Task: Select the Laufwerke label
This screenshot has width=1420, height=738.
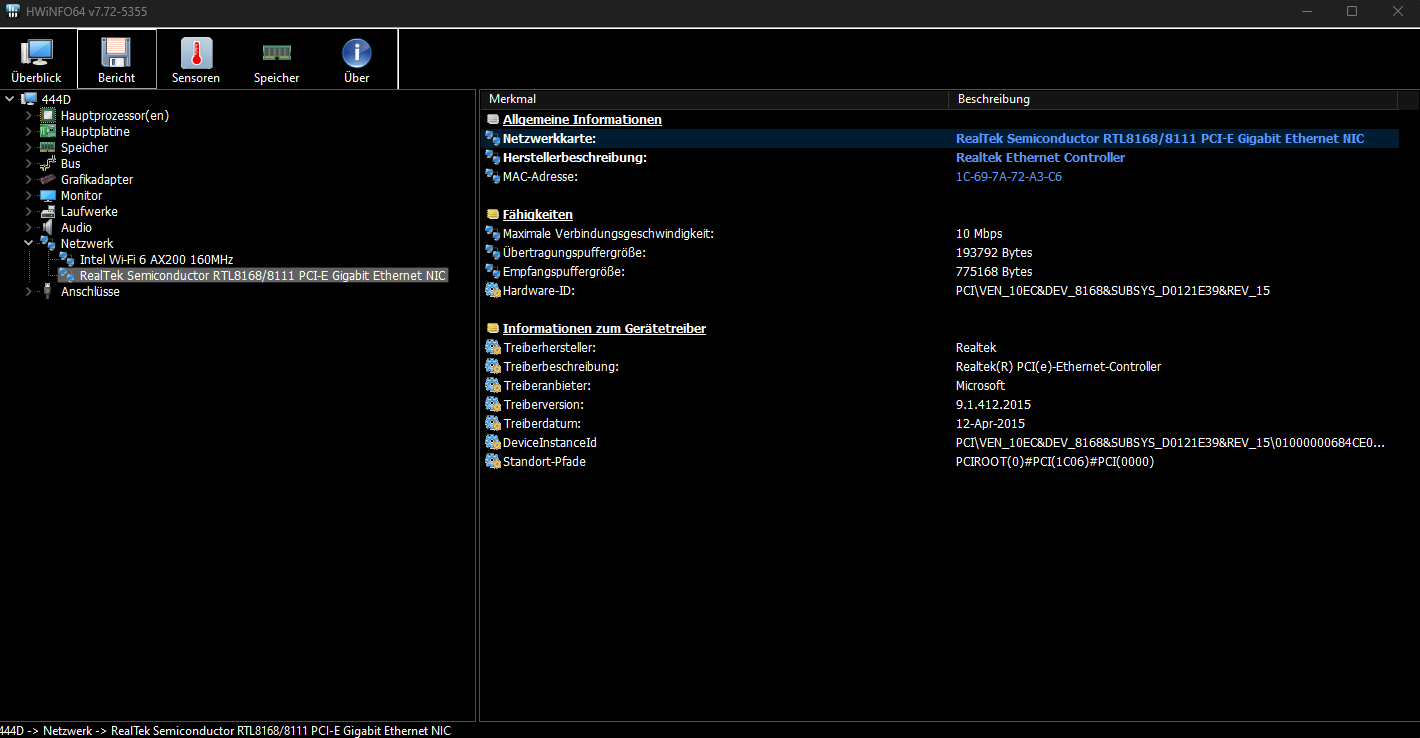Action: point(89,211)
